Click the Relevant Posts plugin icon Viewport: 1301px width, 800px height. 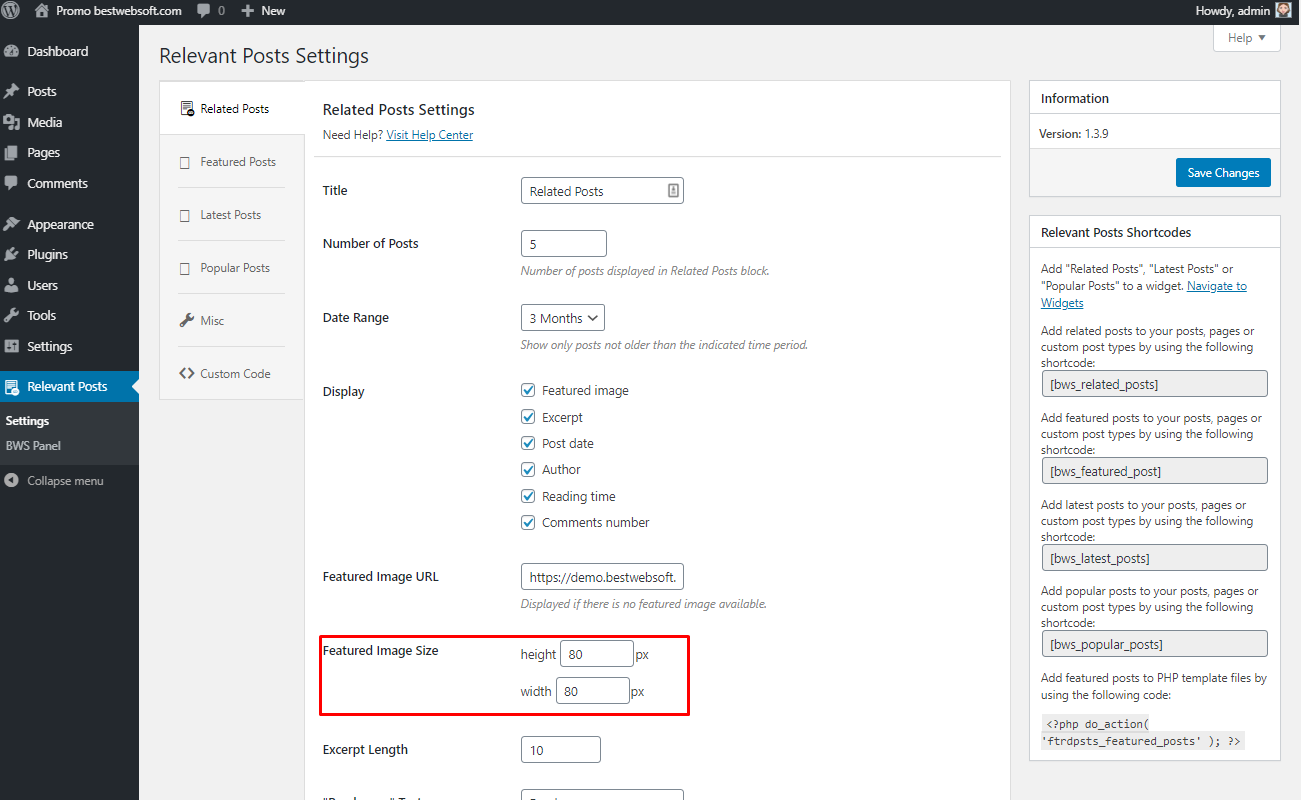(x=12, y=387)
